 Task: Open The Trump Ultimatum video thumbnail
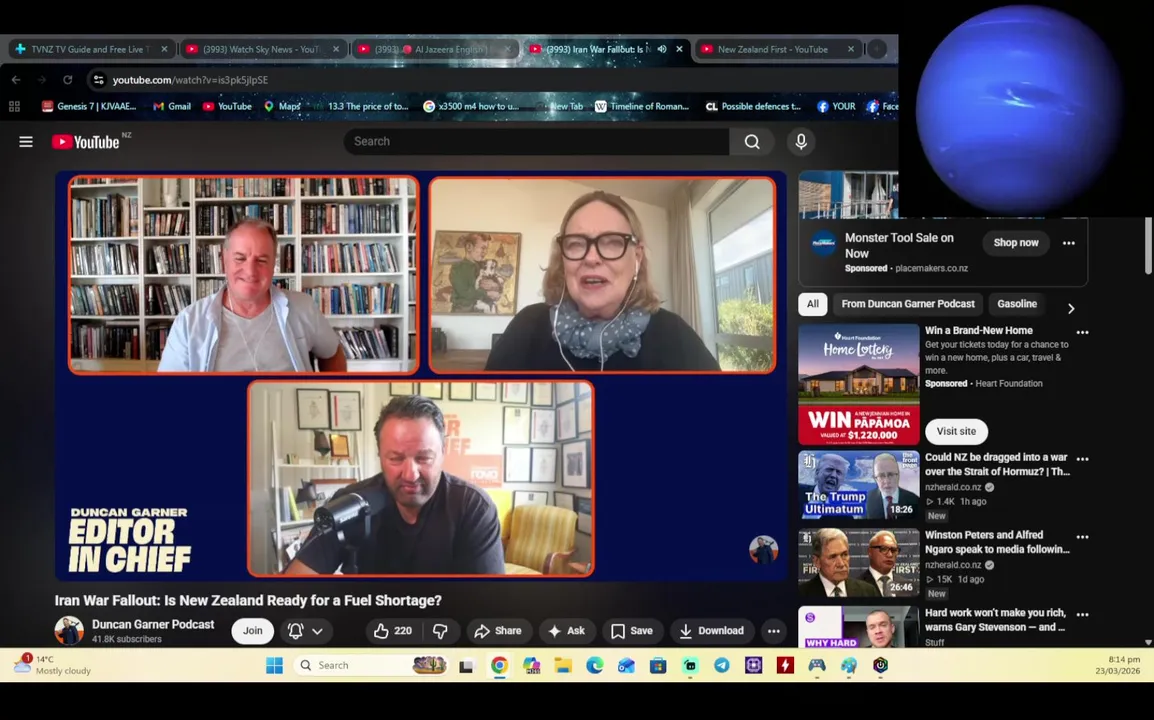click(859, 485)
